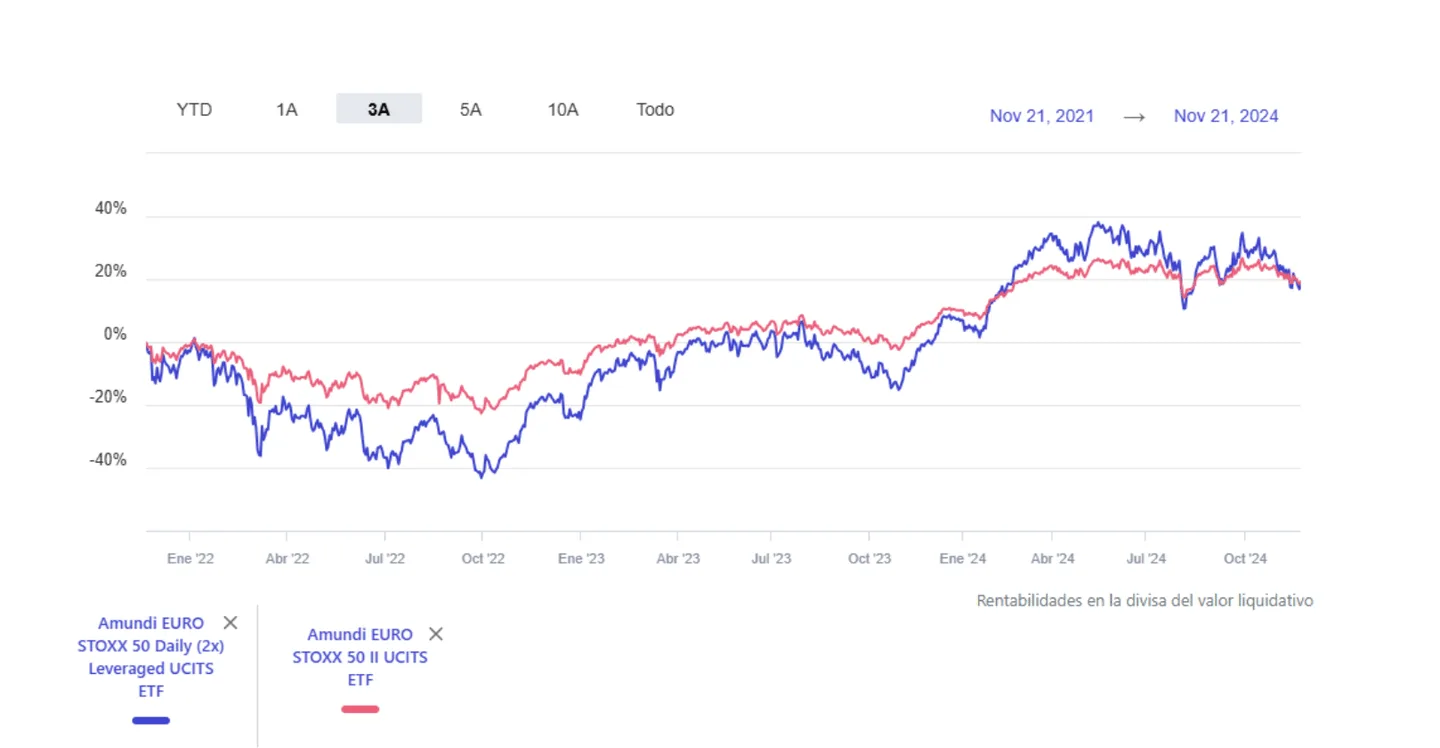Click the Oct '23 axis label
The width and height of the screenshot is (1440, 748).
click(869, 559)
